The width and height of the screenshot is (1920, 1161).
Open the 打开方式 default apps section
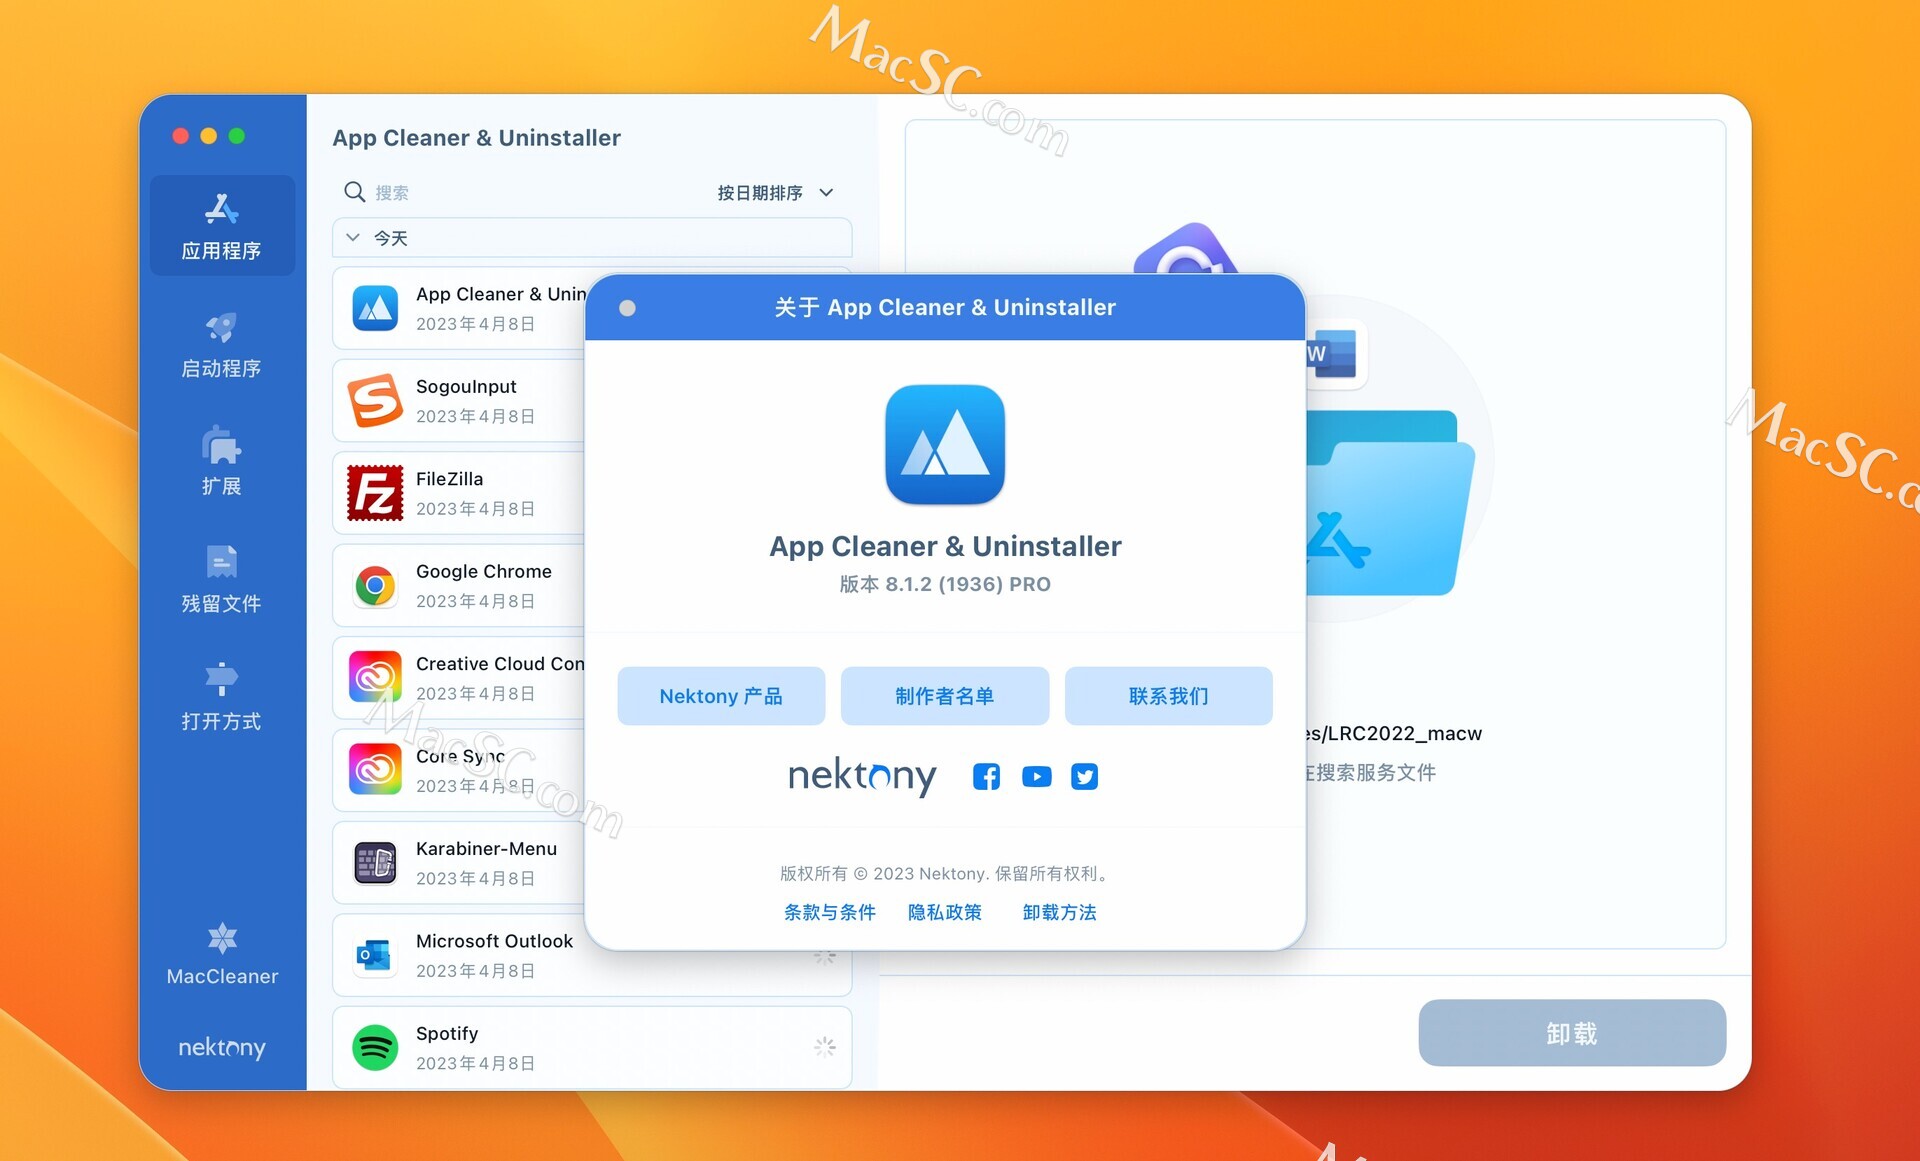pos(221,697)
